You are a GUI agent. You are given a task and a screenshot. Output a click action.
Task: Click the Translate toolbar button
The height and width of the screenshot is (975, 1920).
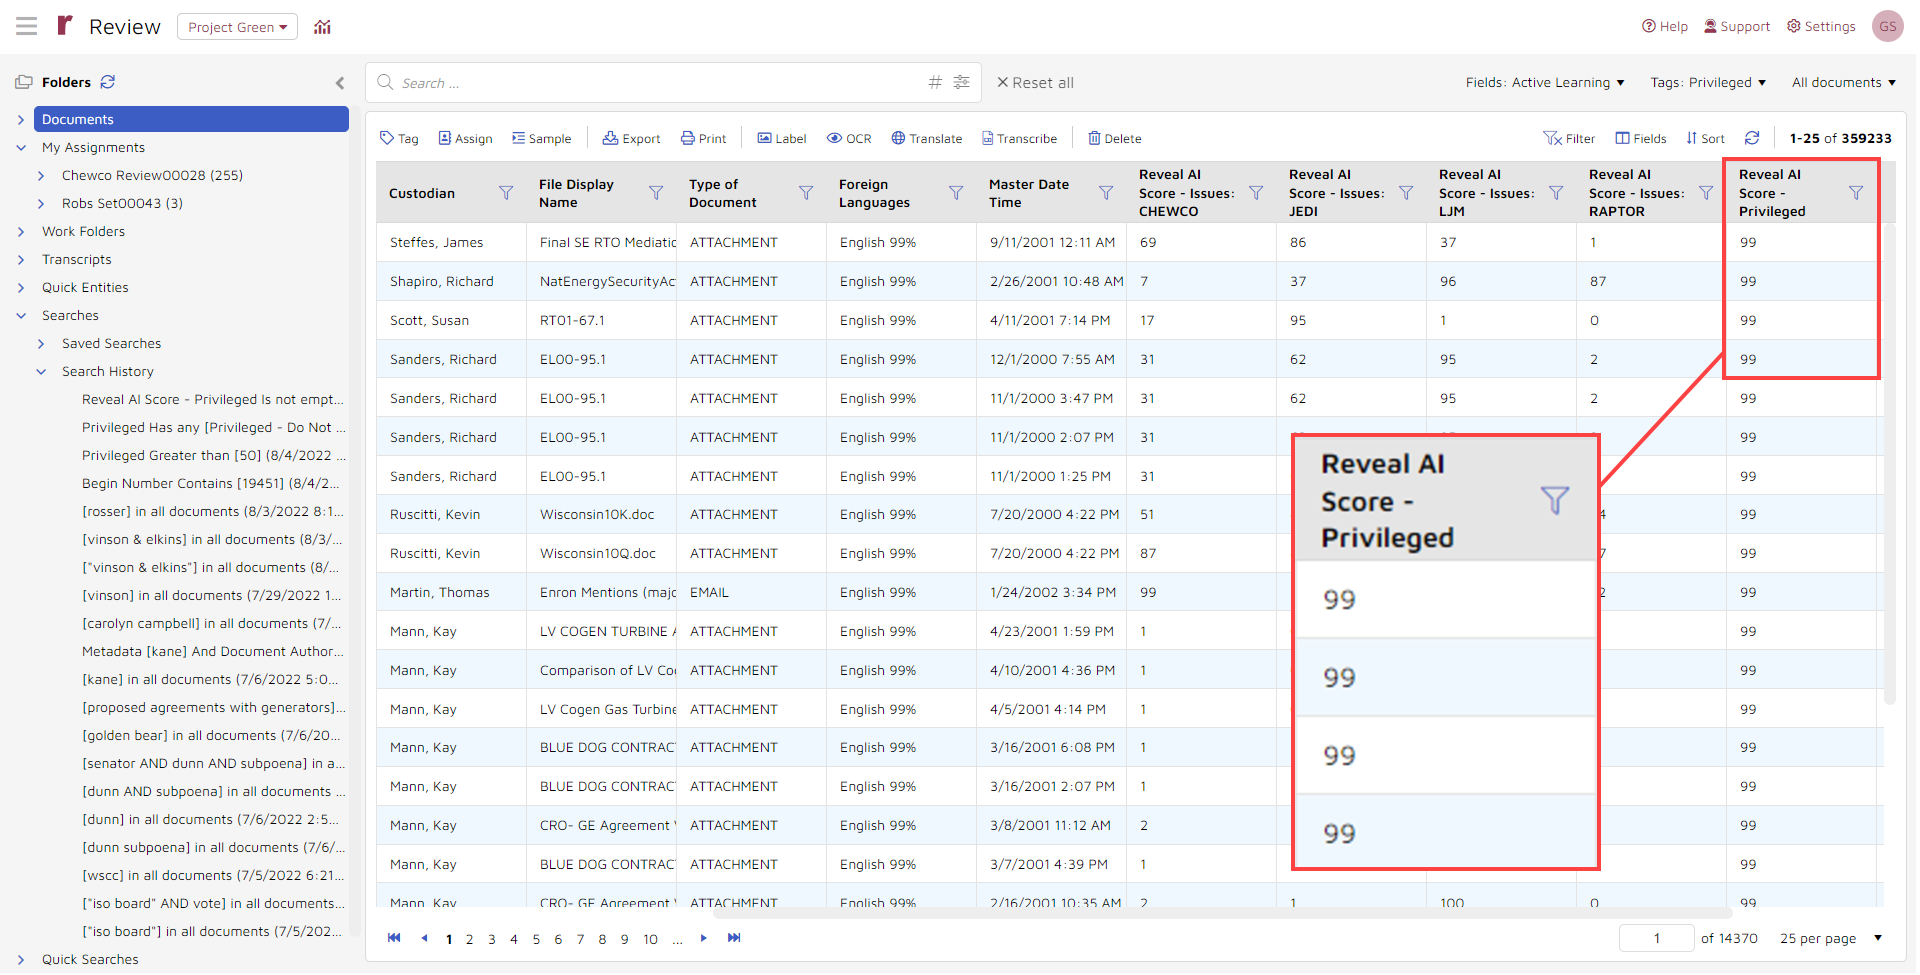927,138
